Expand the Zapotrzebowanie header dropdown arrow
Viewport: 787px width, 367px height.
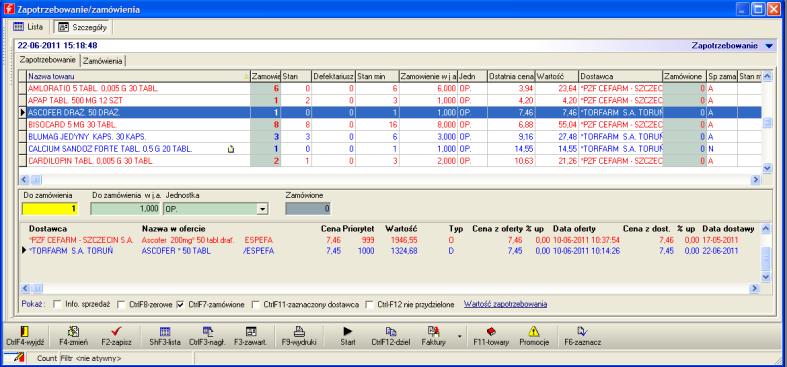tap(769, 46)
